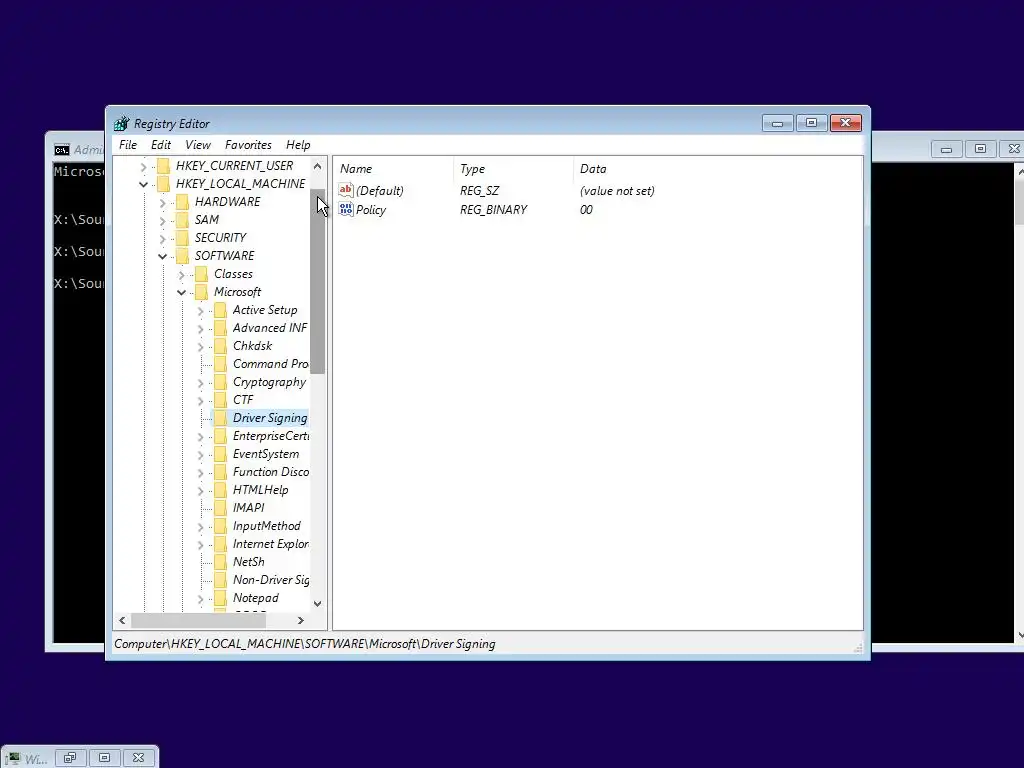Open the View menu
Viewport: 1024px width, 768px height.
tap(198, 145)
